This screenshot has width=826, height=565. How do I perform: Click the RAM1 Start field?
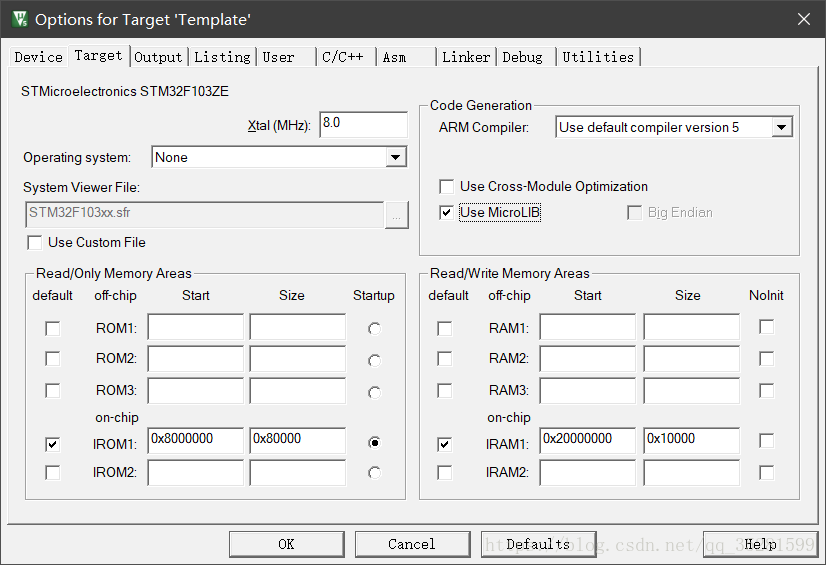[x=588, y=327]
